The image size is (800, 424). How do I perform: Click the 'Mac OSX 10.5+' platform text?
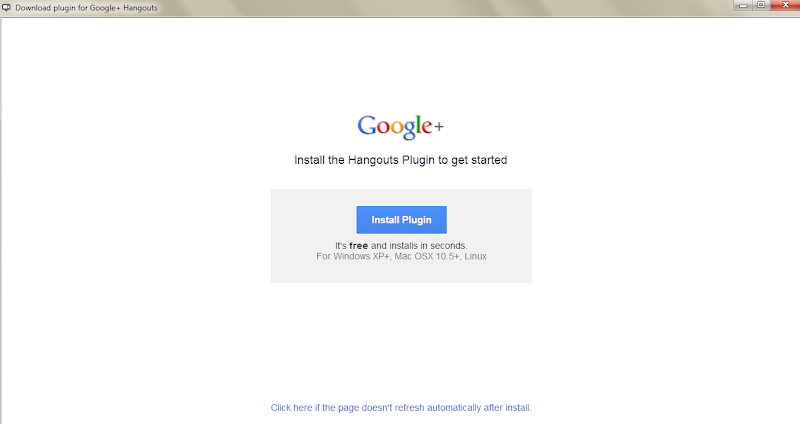click(427, 256)
